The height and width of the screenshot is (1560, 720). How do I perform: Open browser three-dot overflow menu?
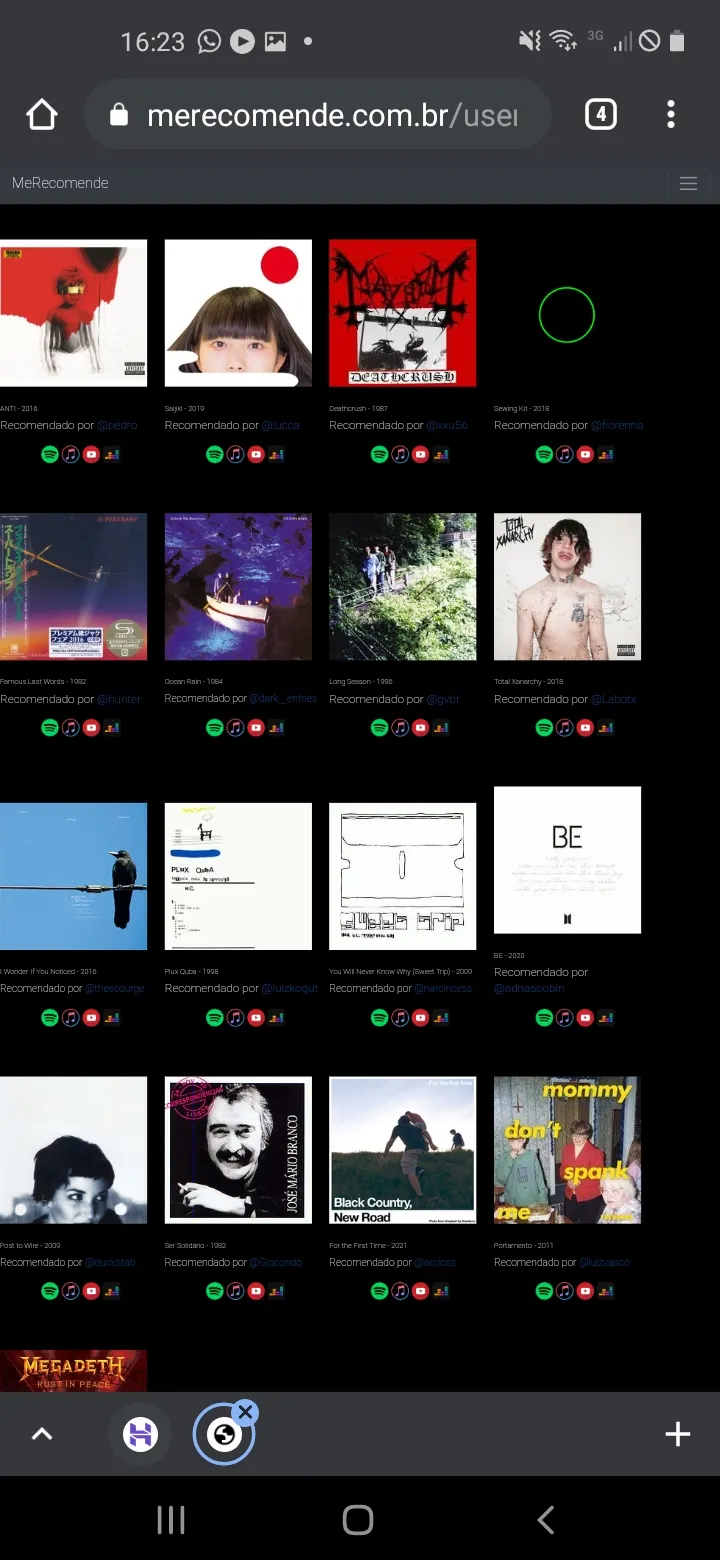(671, 115)
